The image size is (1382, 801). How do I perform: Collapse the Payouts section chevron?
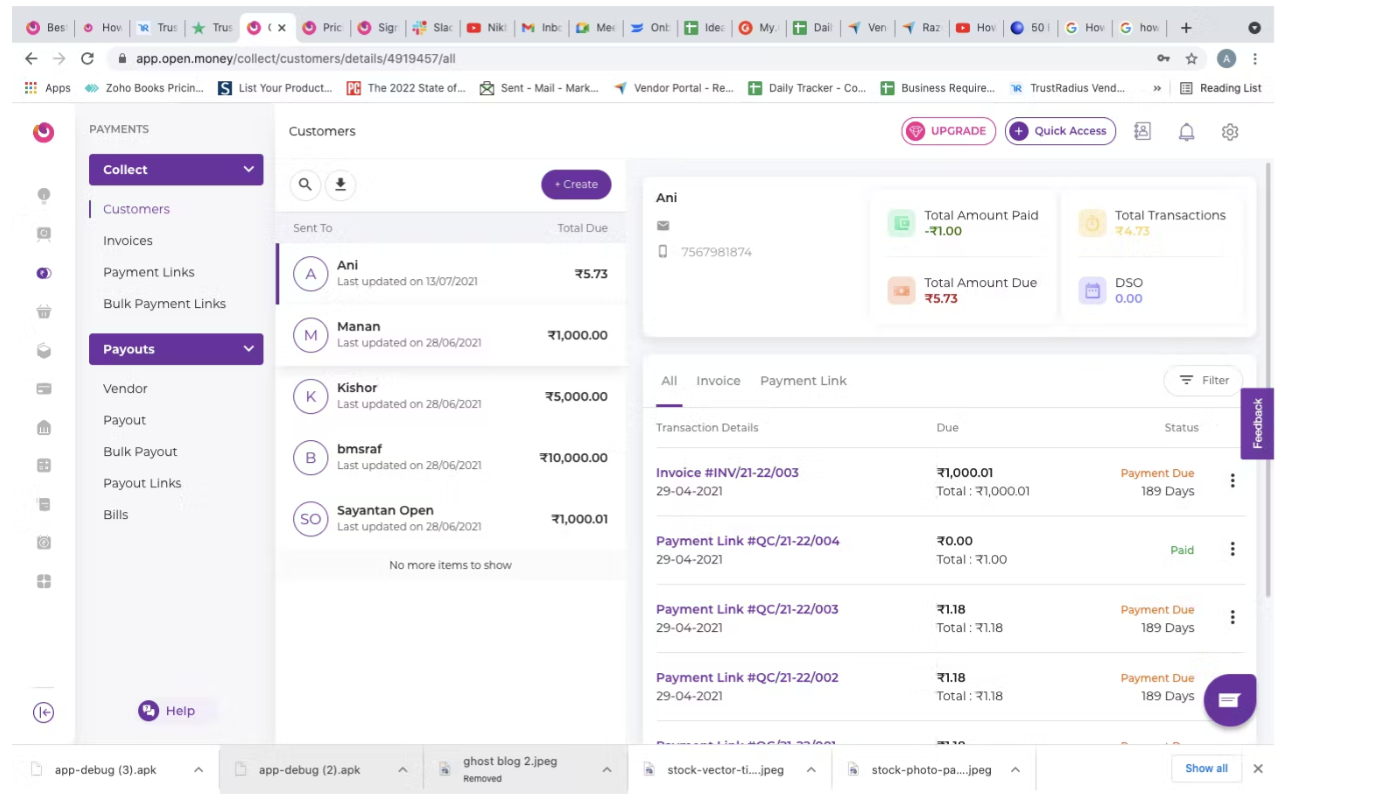[247, 349]
